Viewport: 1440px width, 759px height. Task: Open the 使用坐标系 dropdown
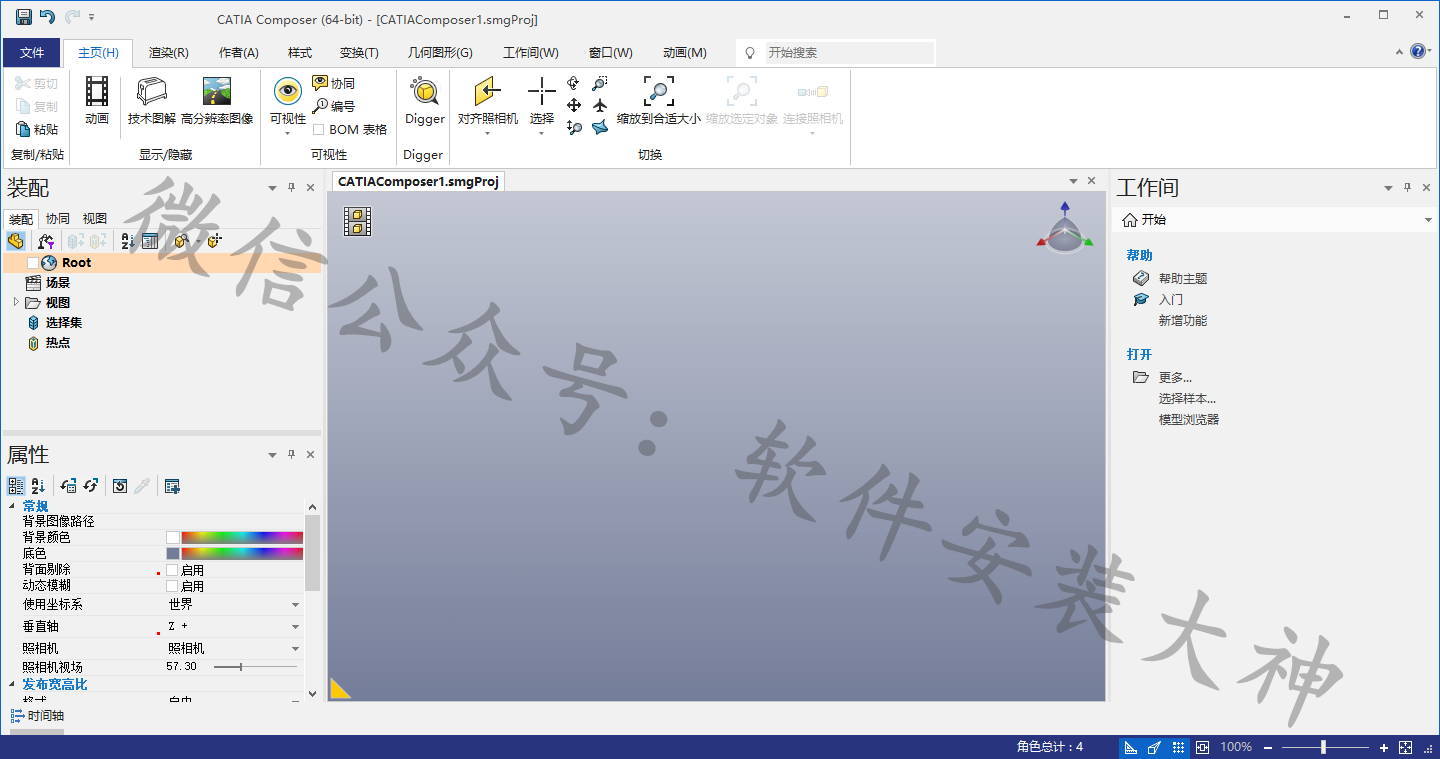(x=295, y=605)
